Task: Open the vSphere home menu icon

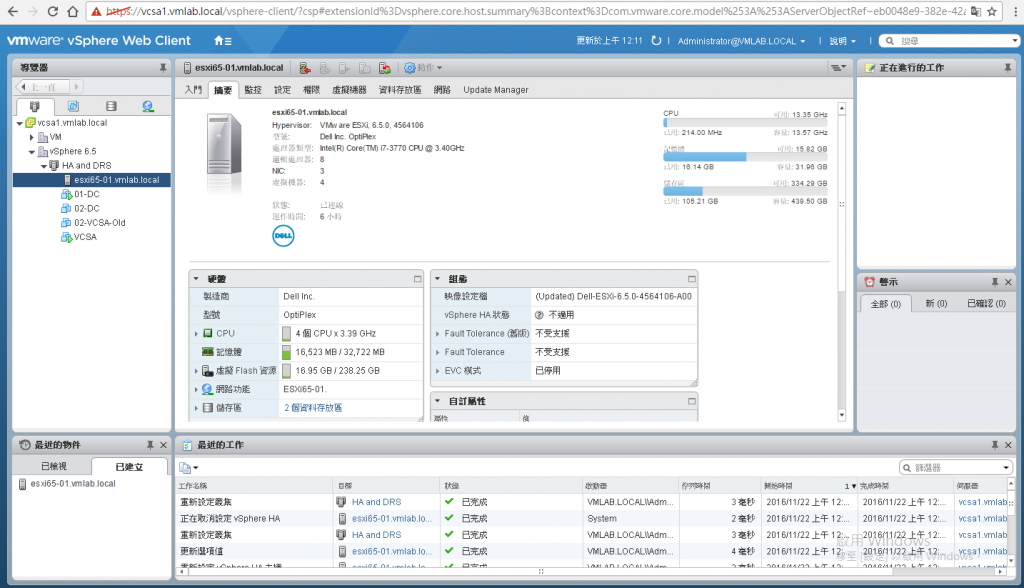Action: click(223, 41)
